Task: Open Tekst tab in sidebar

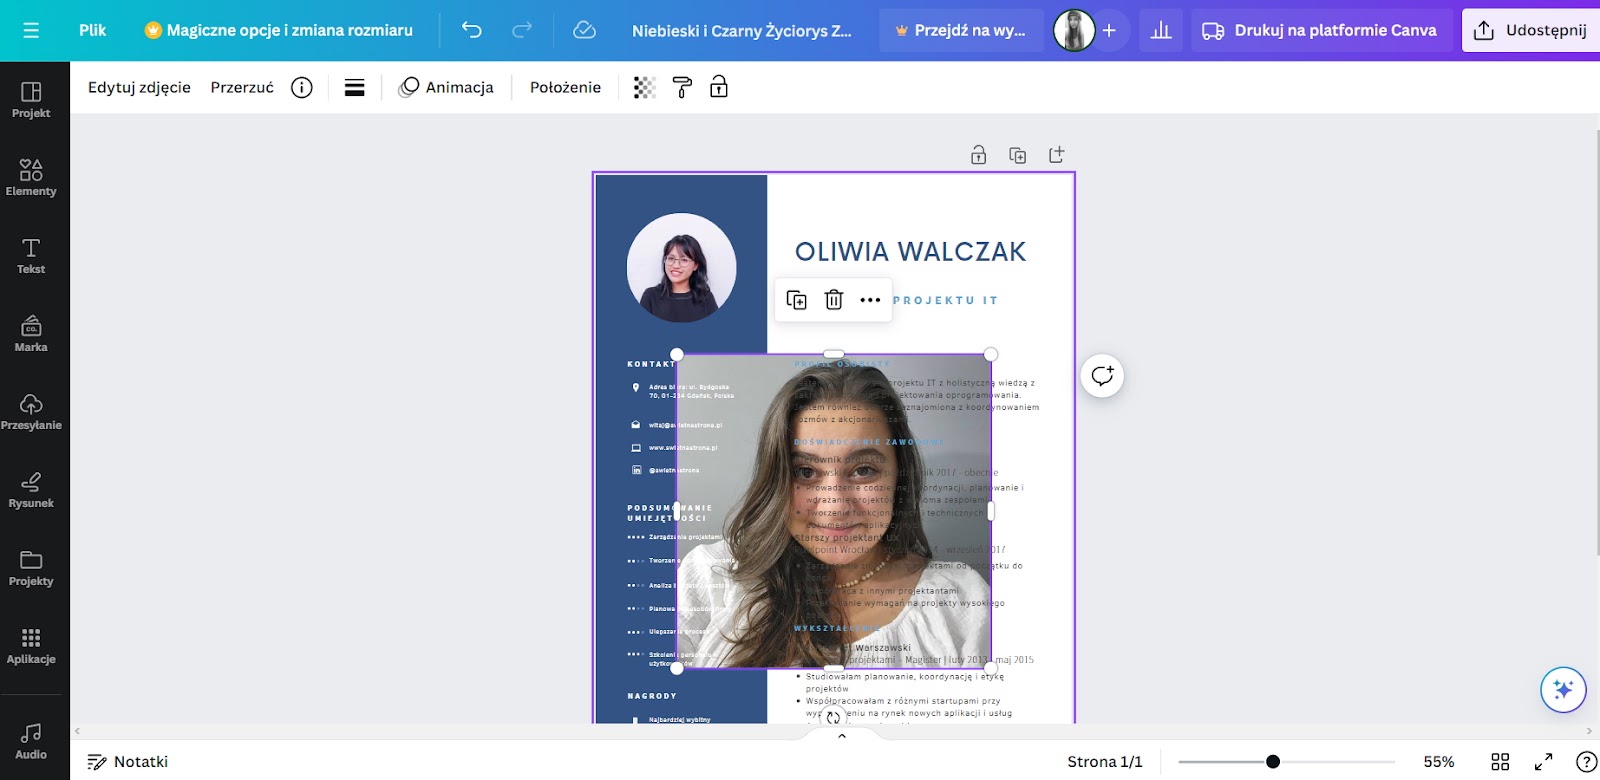Action: pyautogui.click(x=31, y=256)
